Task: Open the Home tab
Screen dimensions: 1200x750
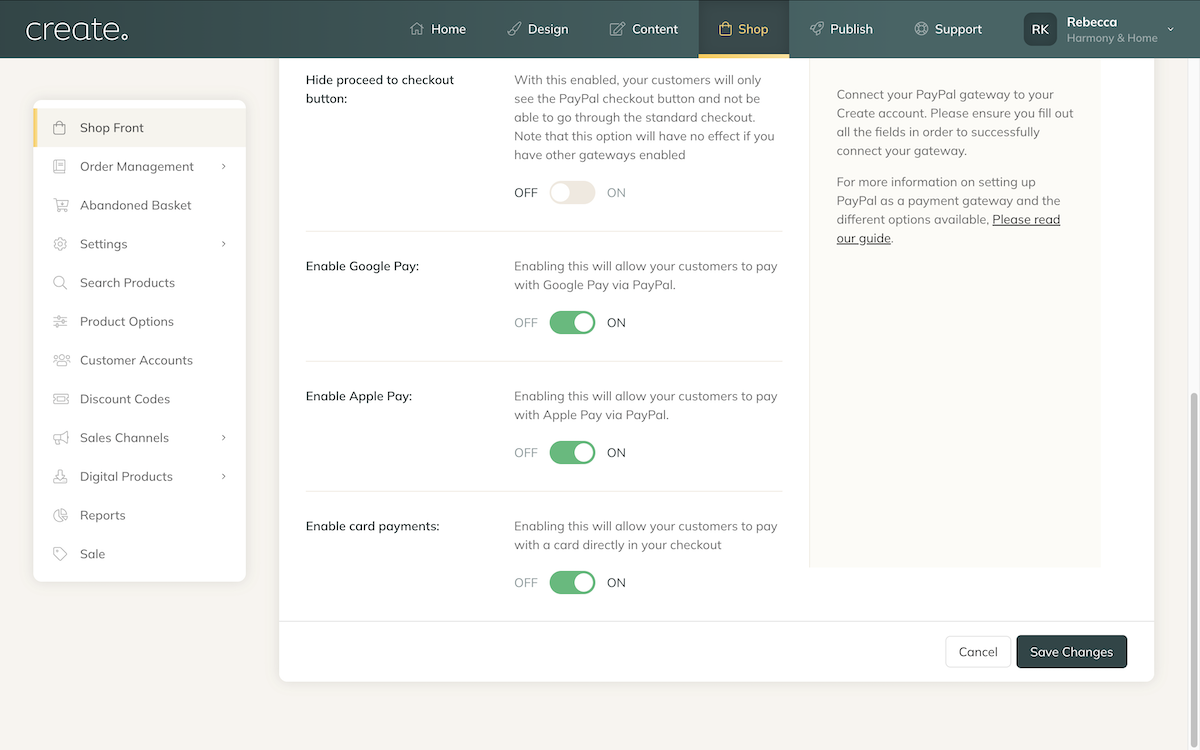Action: (438, 29)
